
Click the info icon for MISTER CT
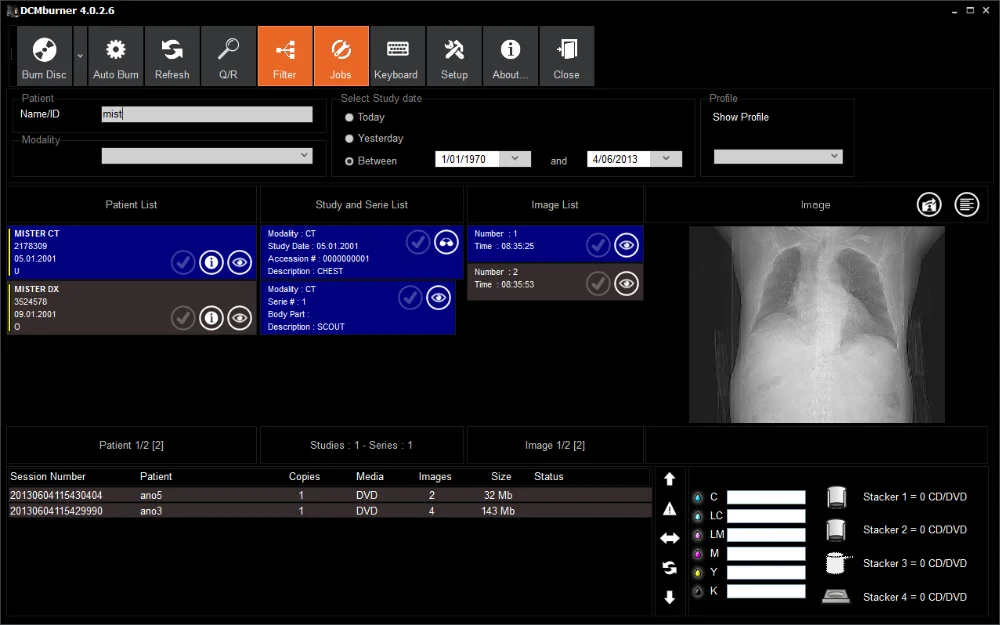pyautogui.click(x=211, y=262)
